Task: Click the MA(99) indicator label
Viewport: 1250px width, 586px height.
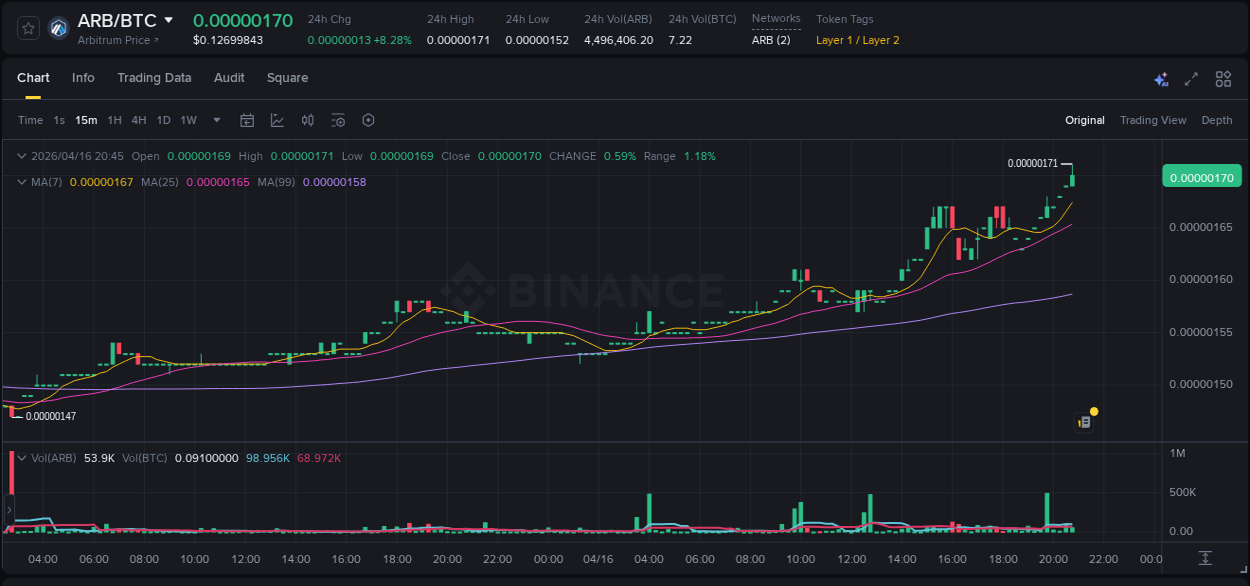Action: click(x=276, y=182)
